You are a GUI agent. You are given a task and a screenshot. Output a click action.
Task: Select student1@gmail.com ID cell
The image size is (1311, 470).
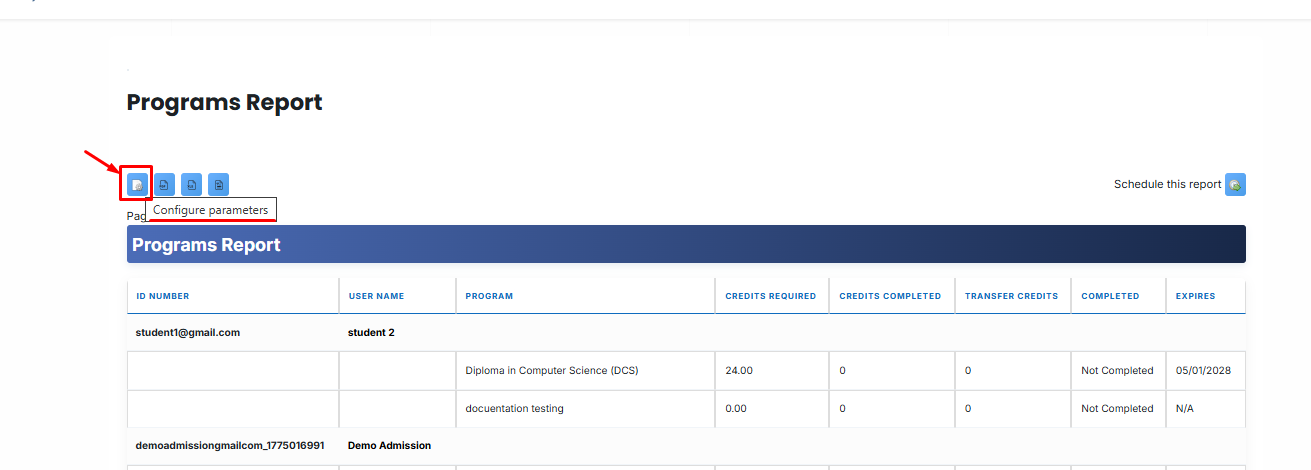tap(188, 332)
